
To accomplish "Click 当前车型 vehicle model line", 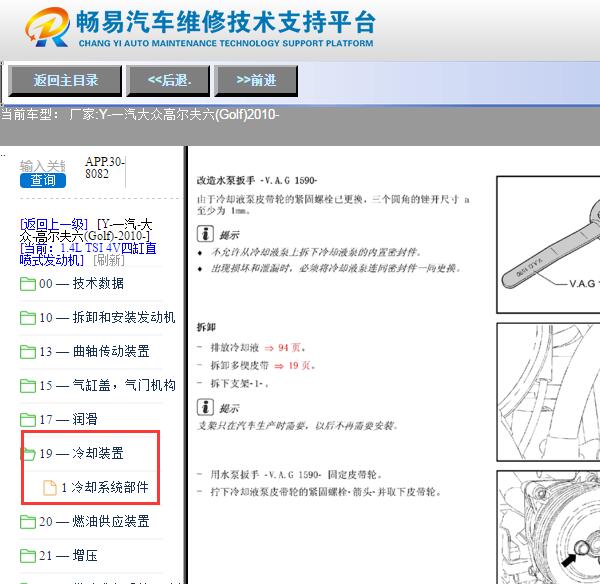I will [x=140, y=114].
